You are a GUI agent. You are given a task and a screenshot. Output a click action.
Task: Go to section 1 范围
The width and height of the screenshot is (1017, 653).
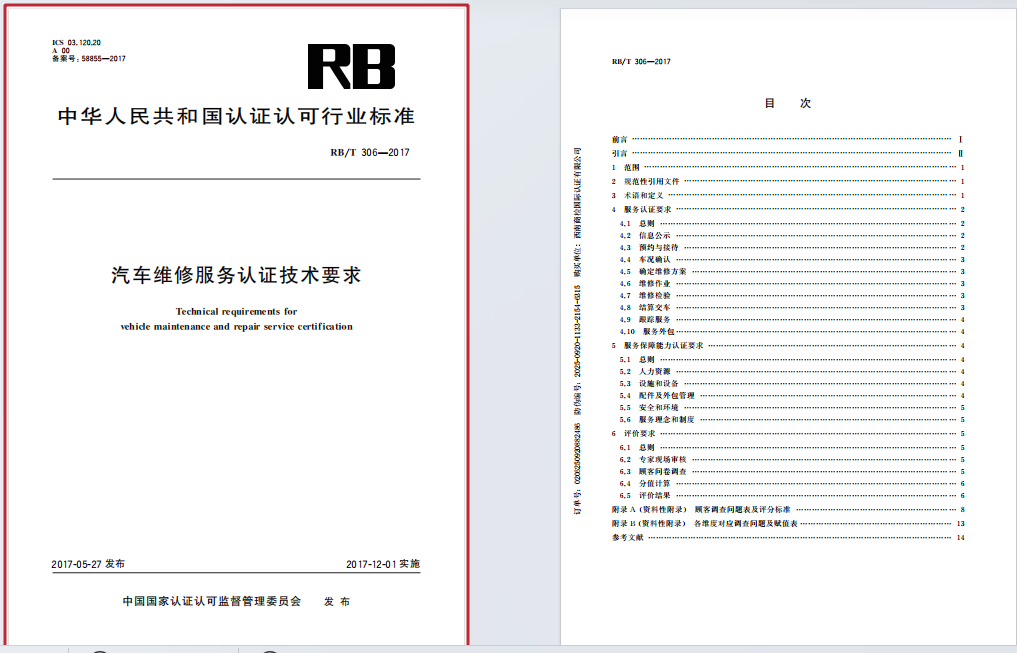coord(787,167)
